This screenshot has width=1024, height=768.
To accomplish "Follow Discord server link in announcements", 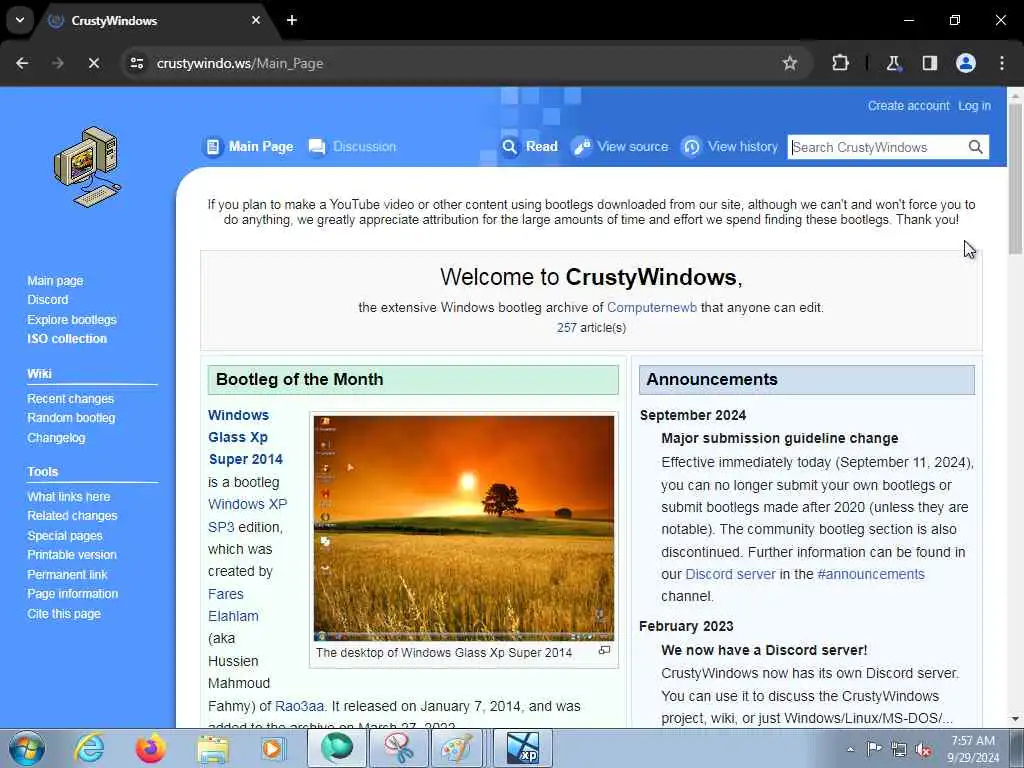I will pyautogui.click(x=730, y=574).
